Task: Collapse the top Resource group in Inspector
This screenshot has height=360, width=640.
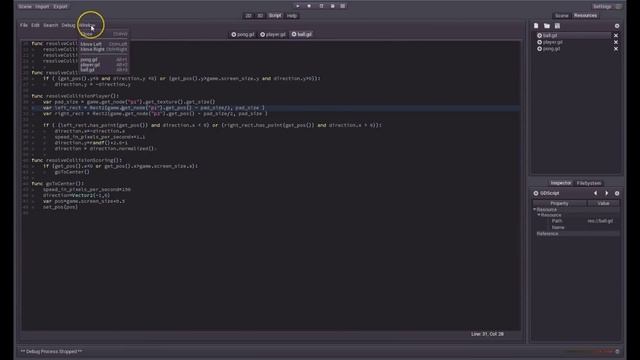Action: tap(535, 209)
